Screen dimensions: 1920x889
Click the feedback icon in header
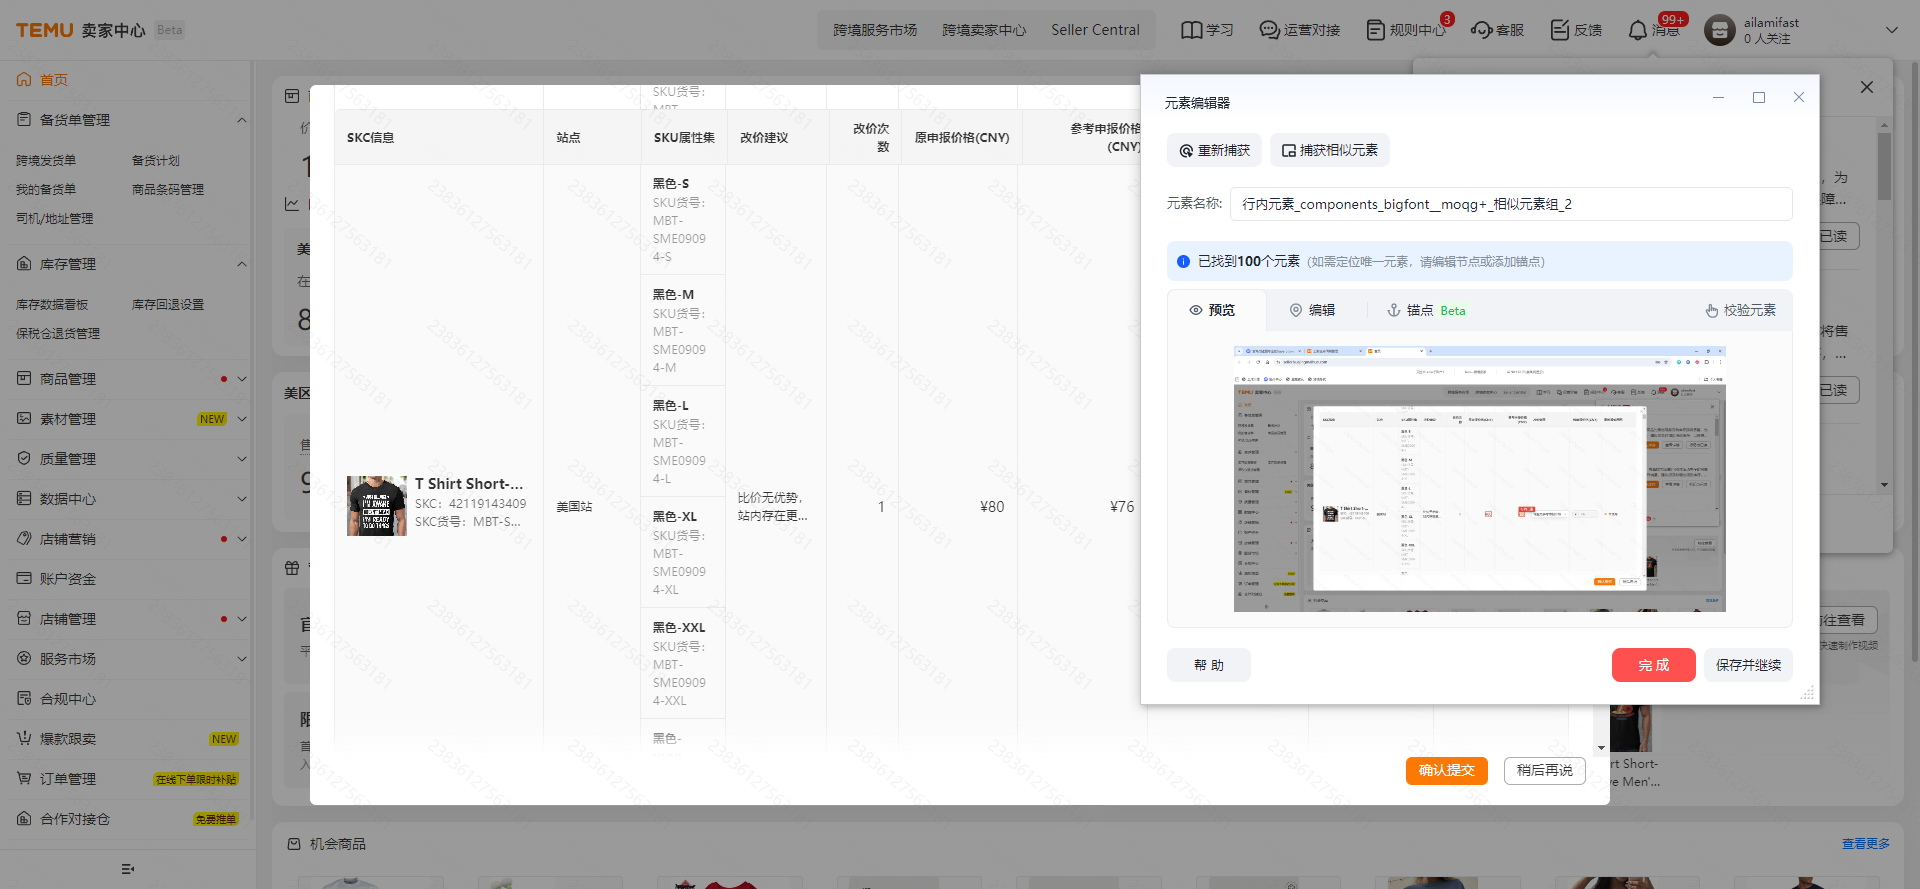1559,31
